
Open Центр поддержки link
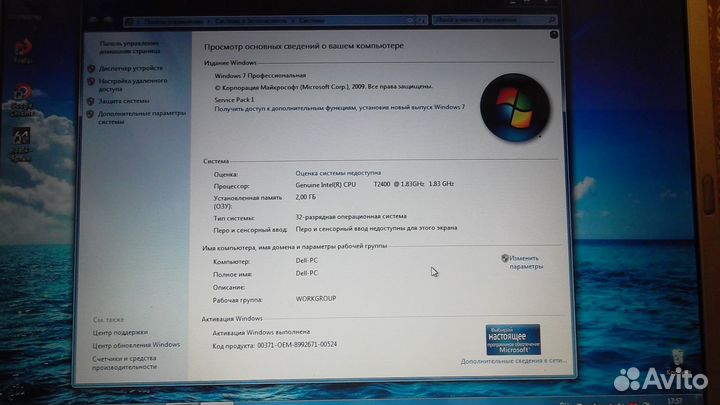pyautogui.click(x=120, y=332)
